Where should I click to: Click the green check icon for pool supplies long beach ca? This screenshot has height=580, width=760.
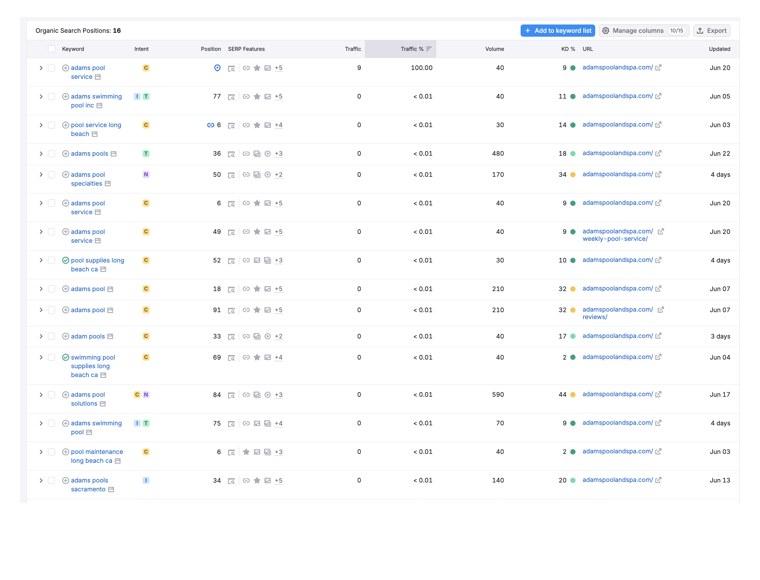coord(65,260)
